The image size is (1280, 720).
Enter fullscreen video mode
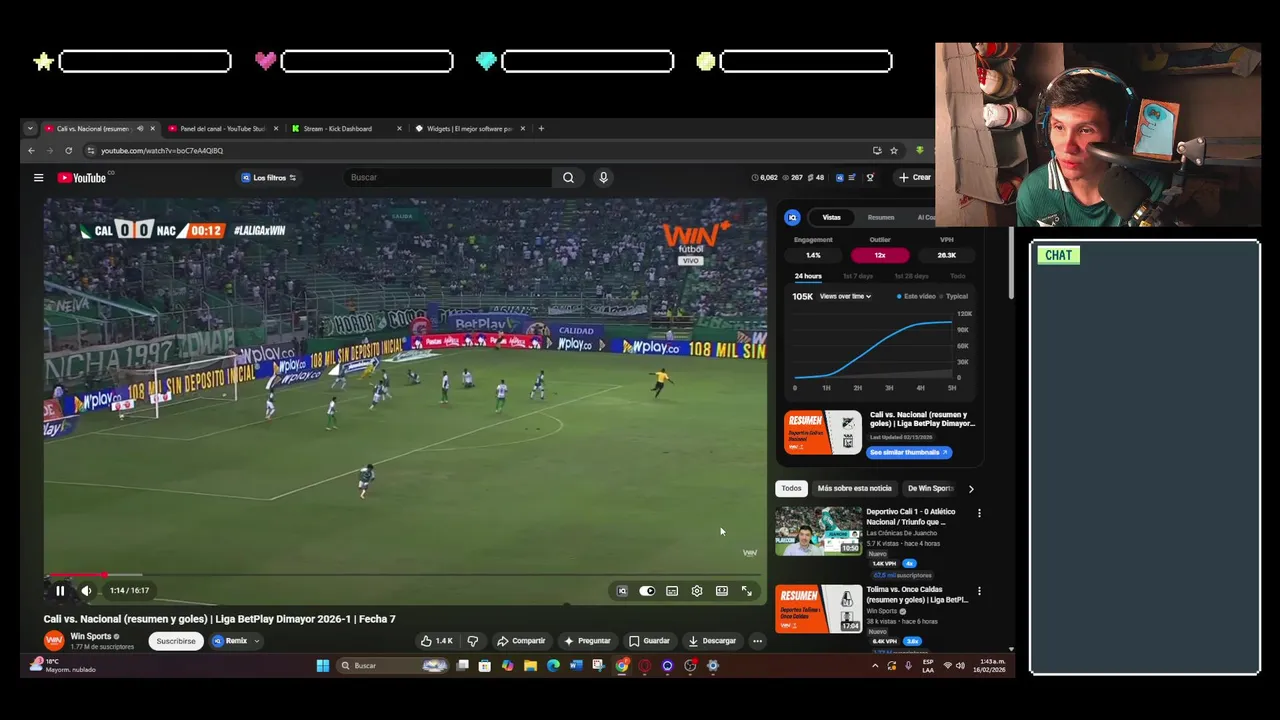[x=747, y=591]
